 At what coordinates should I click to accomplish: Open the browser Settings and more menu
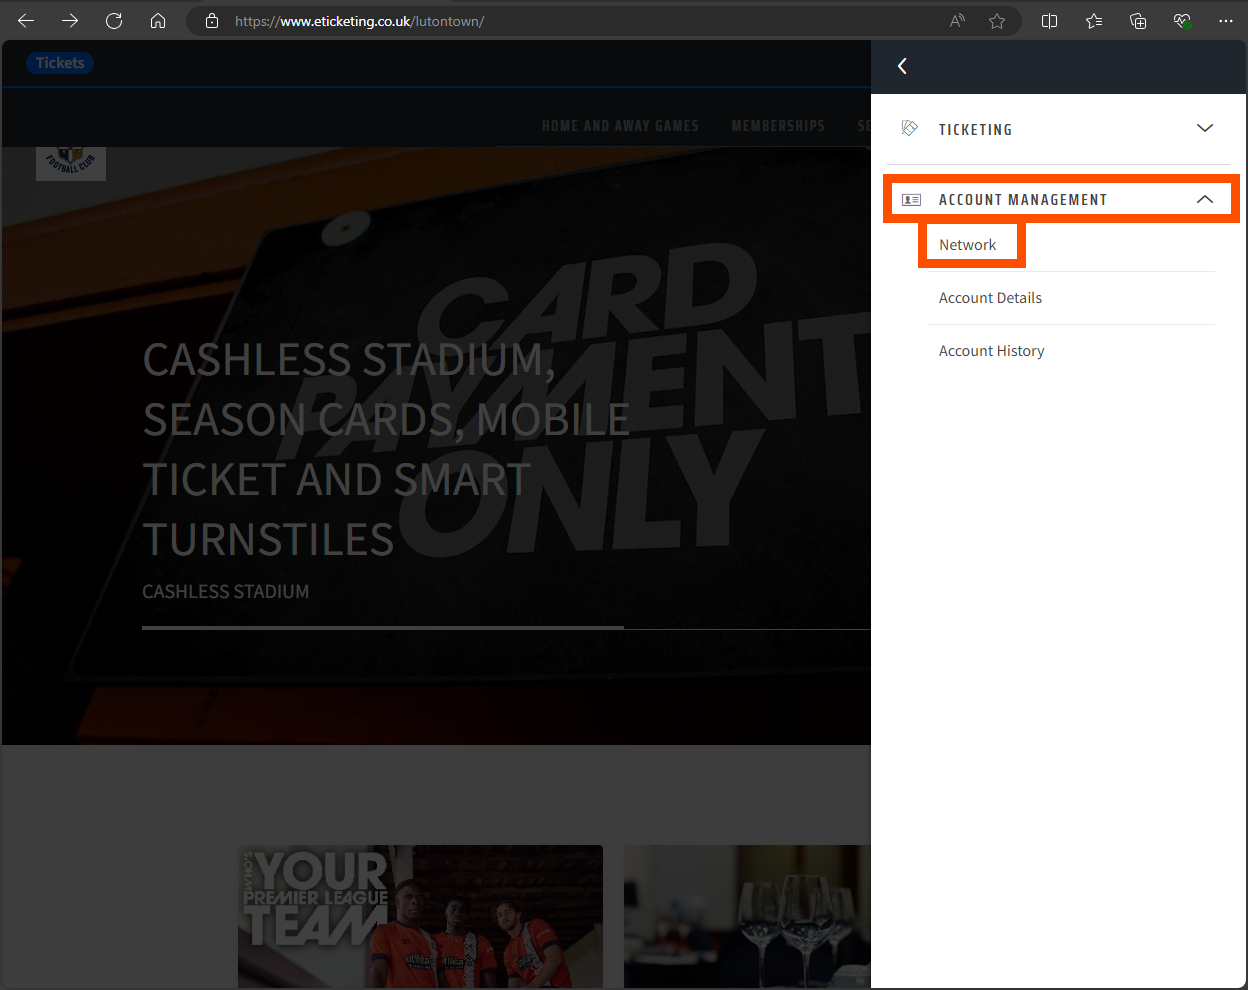[1226, 21]
